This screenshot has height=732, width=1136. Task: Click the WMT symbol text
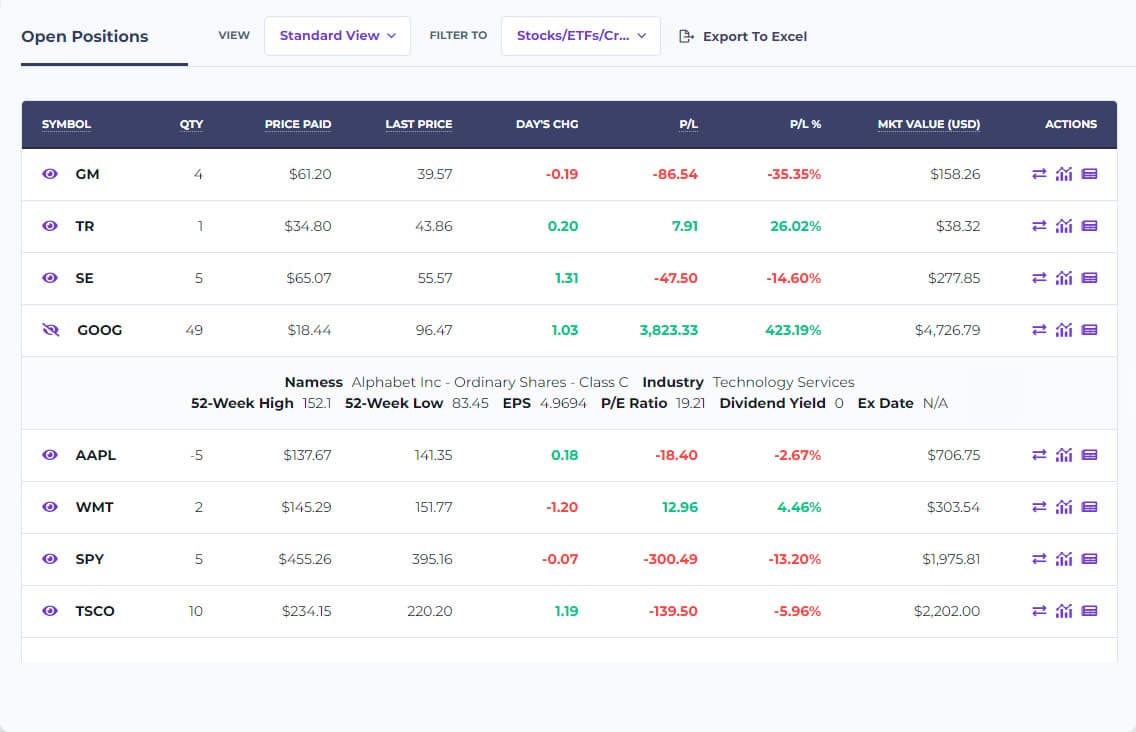tap(94, 507)
